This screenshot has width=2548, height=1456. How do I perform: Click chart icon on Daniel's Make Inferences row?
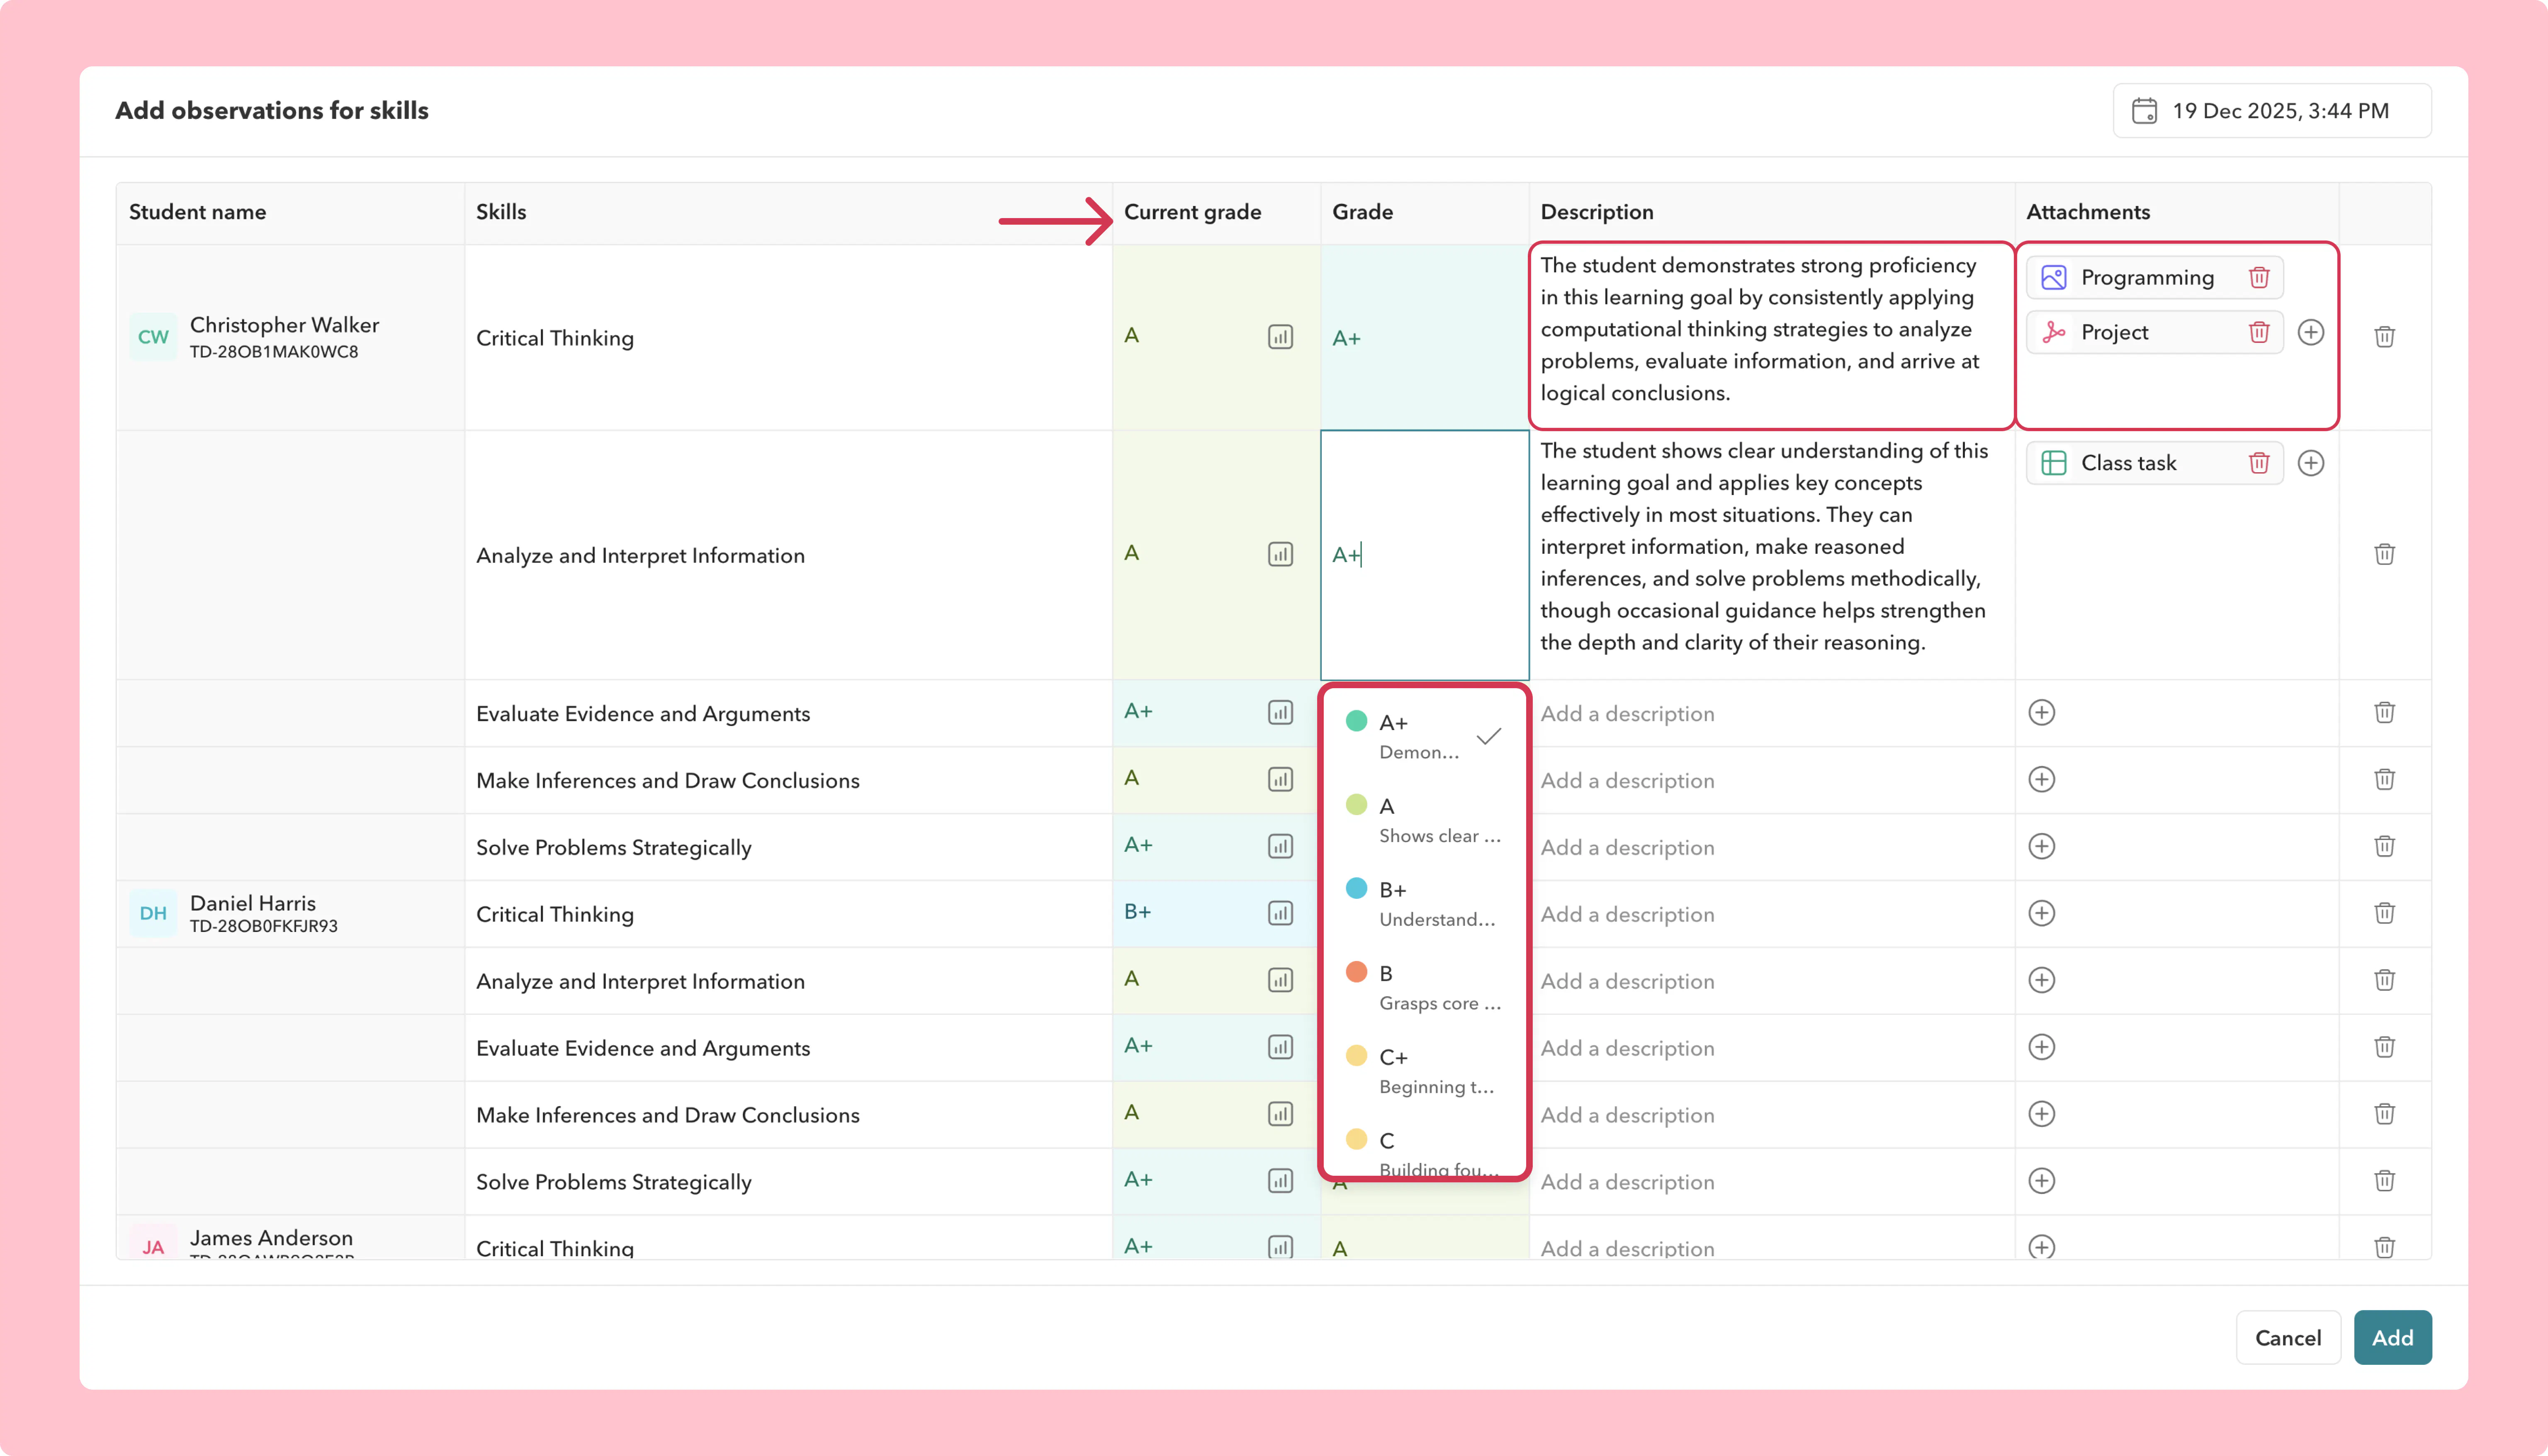click(x=1280, y=1114)
